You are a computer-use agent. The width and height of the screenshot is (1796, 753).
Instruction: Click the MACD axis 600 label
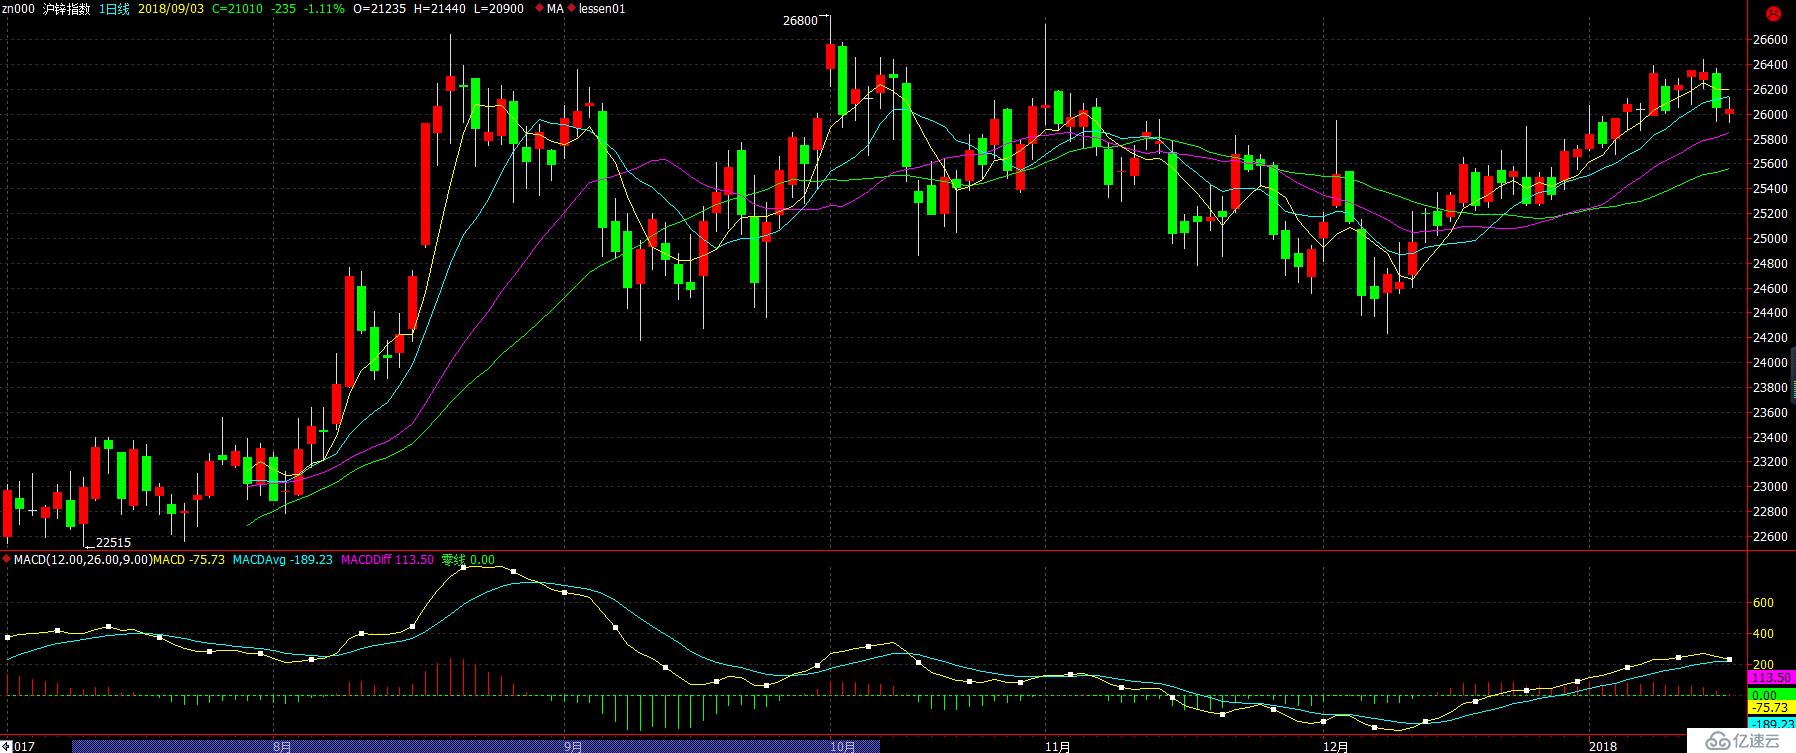point(1764,603)
